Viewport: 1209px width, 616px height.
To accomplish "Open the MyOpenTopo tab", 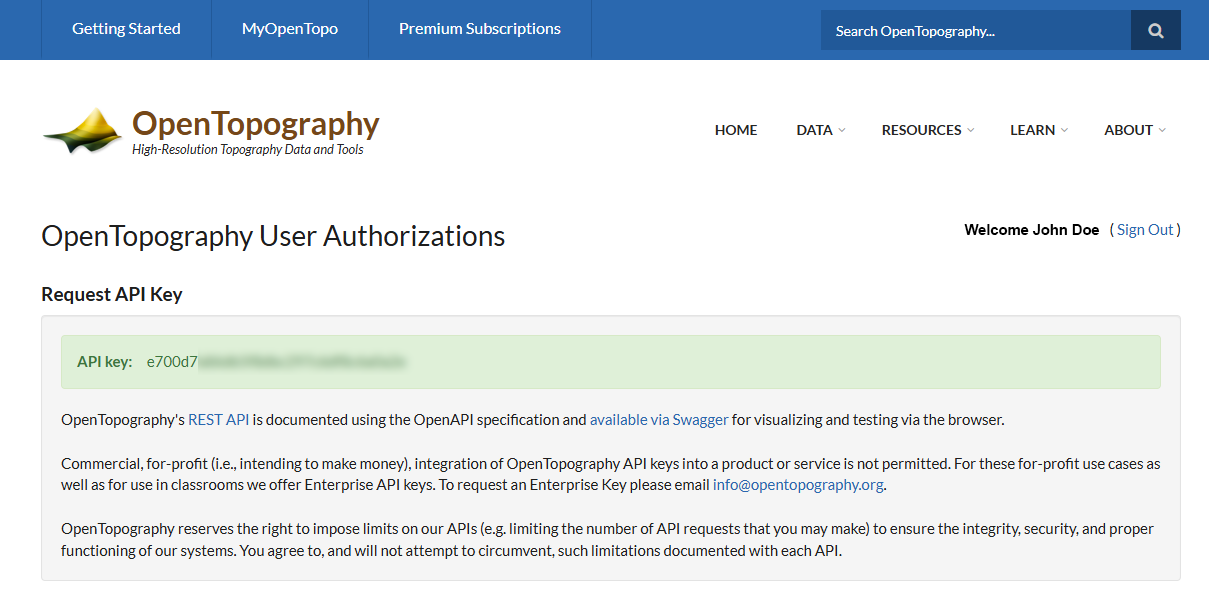I will click(x=290, y=29).
